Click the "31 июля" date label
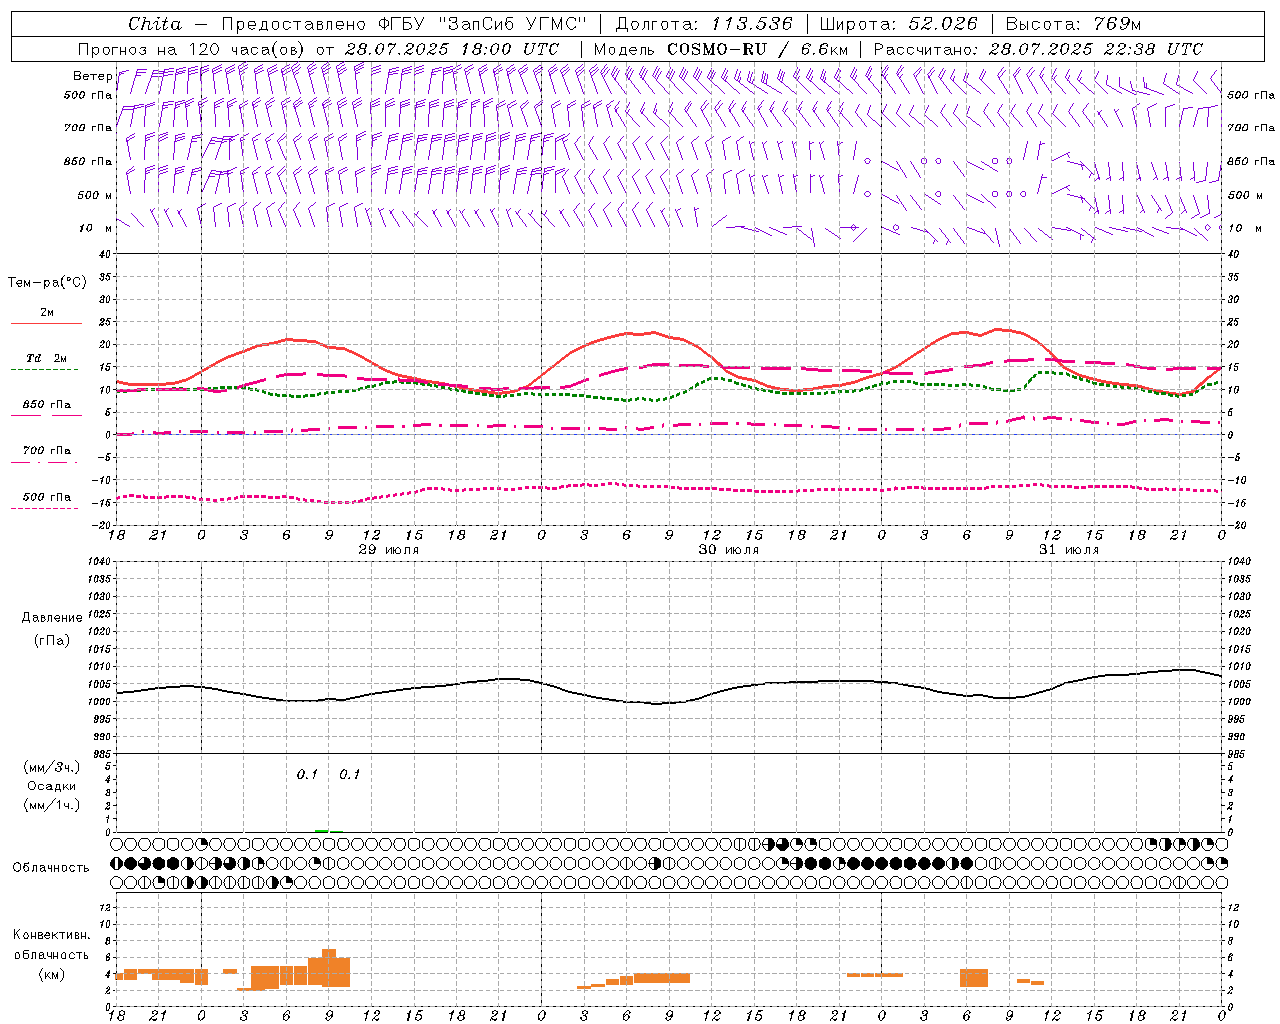Image resolution: width=1280 pixels, height=1024 pixels. tap(1069, 550)
